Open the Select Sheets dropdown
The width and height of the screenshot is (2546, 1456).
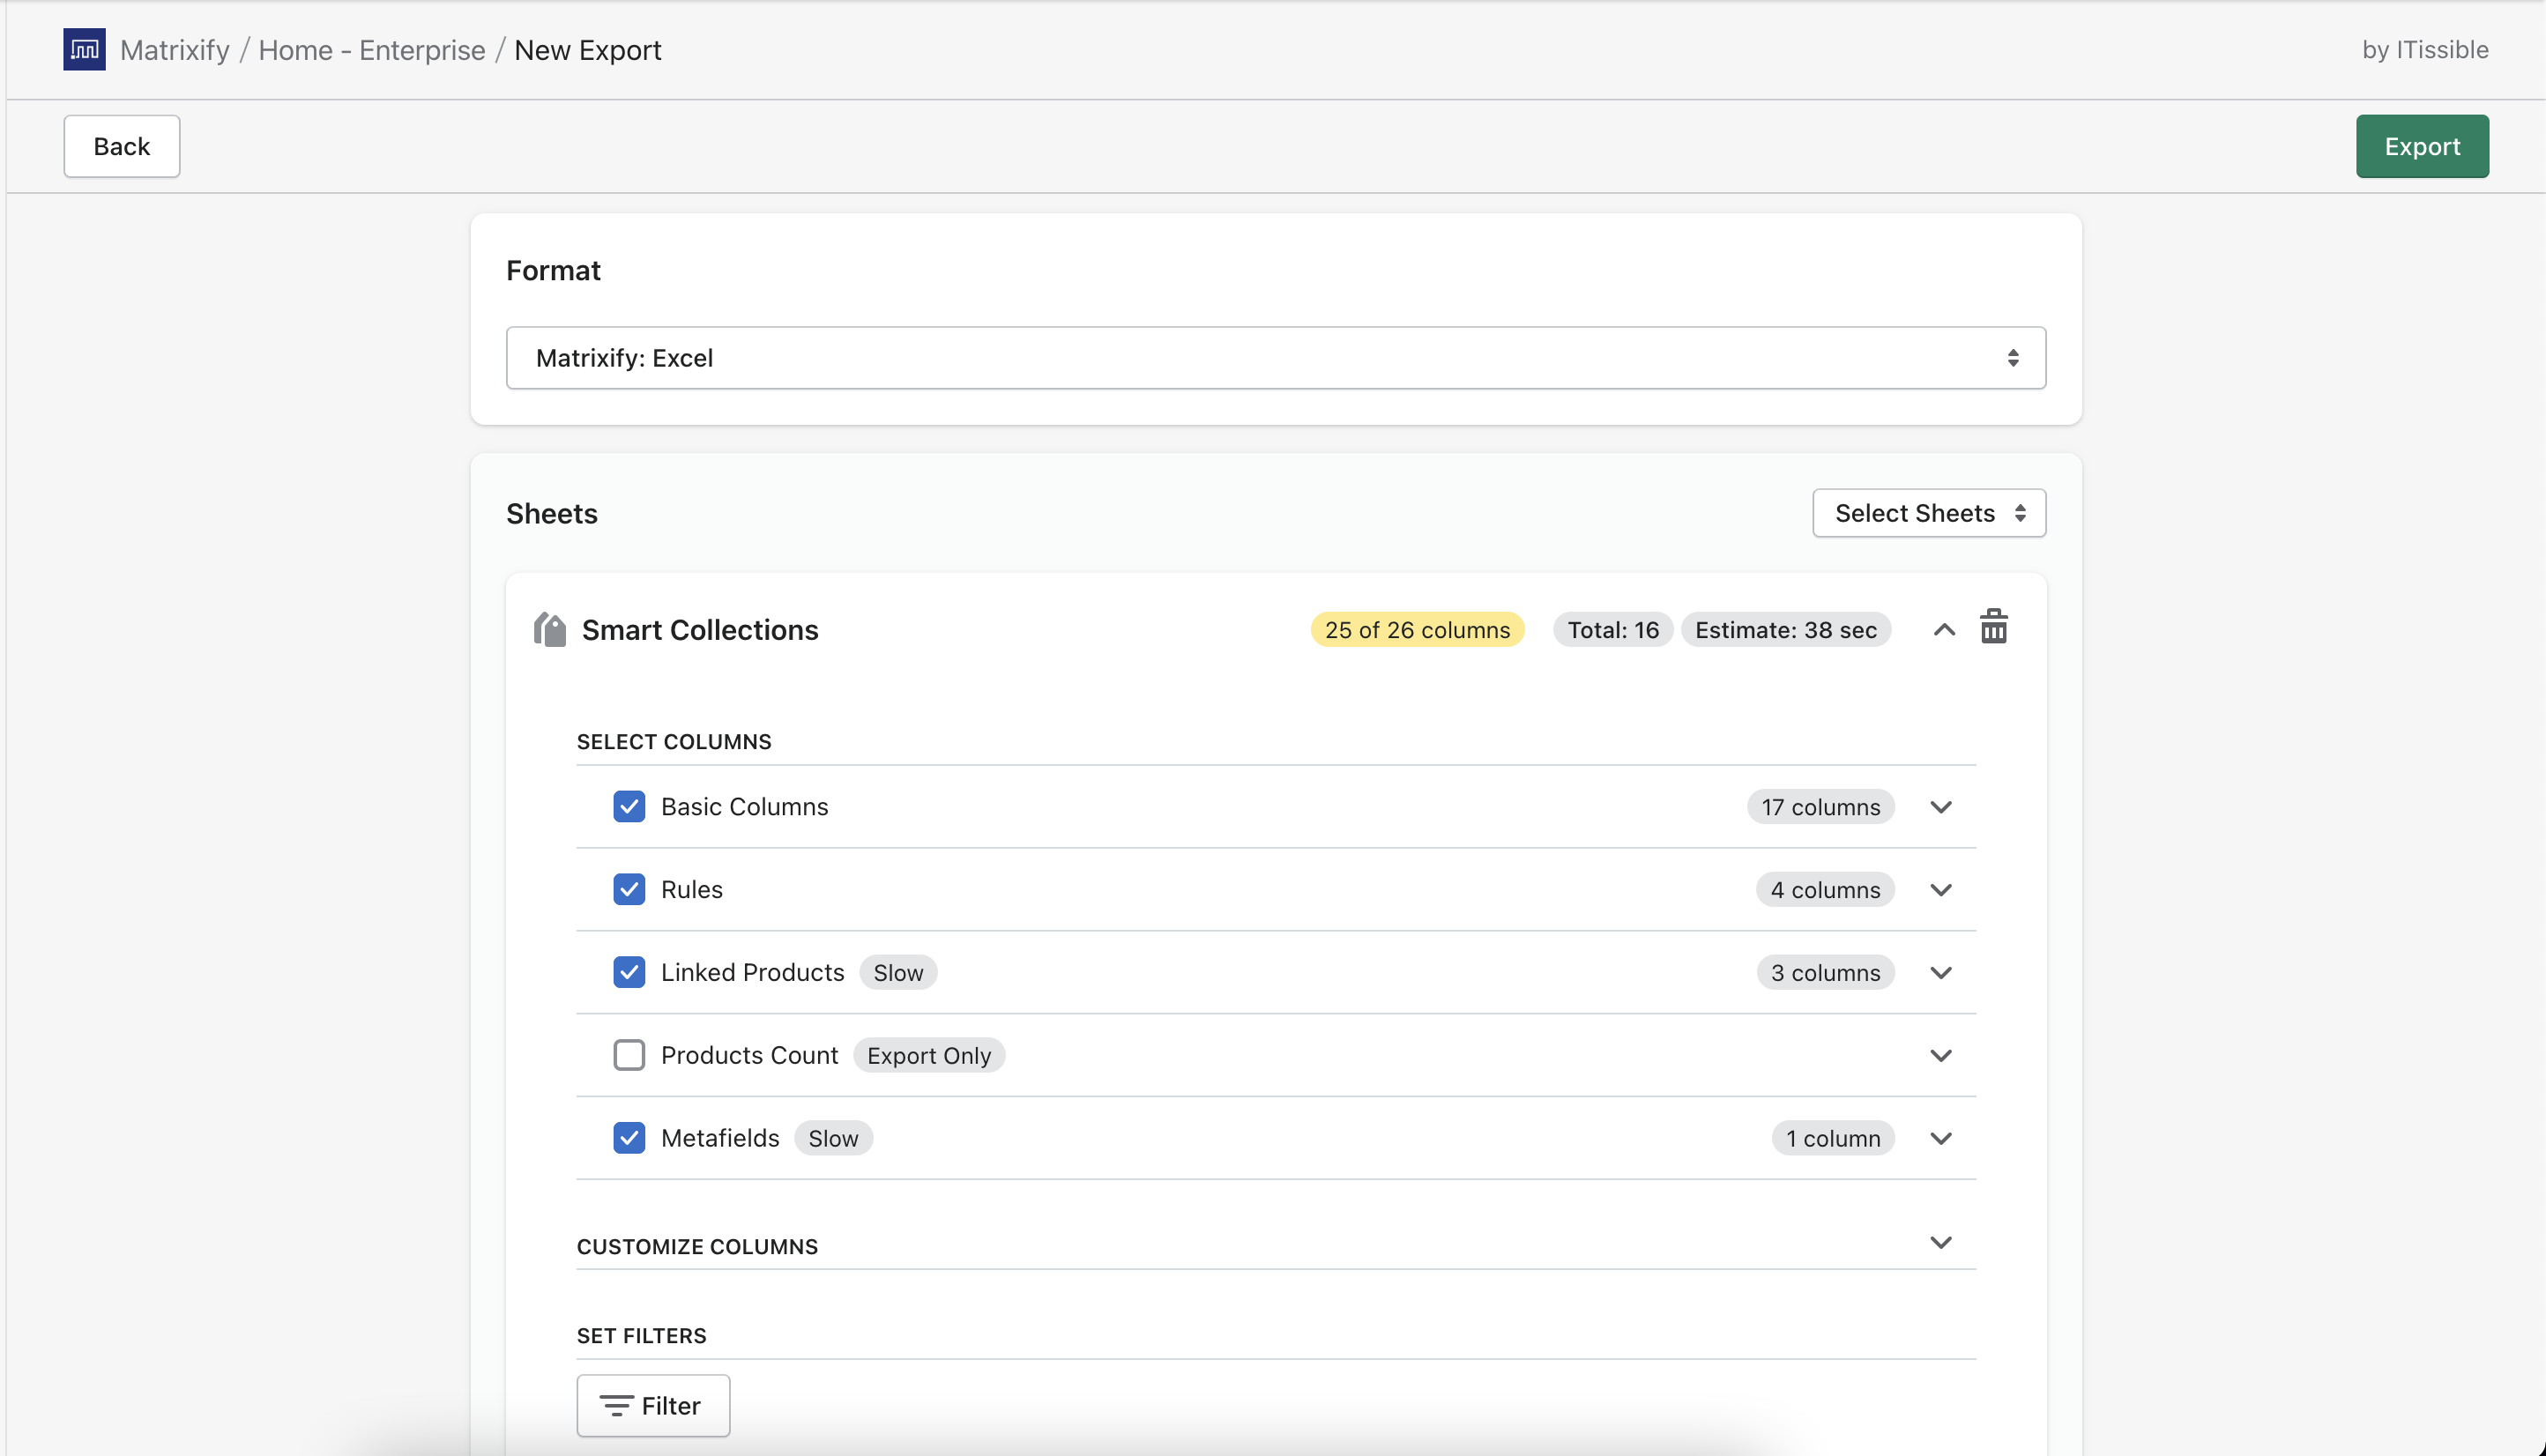point(1928,513)
